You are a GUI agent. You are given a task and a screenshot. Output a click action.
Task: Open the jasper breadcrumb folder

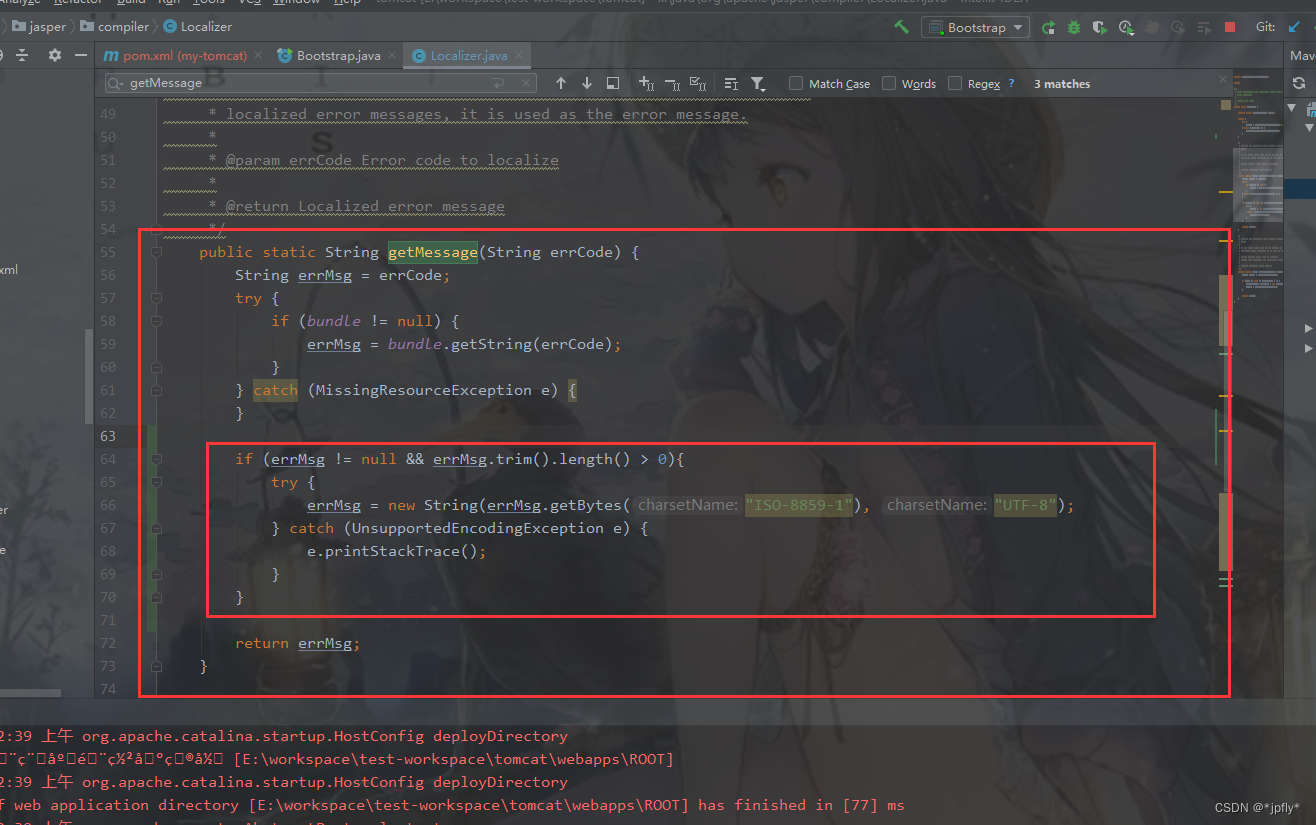[x=38, y=27]
